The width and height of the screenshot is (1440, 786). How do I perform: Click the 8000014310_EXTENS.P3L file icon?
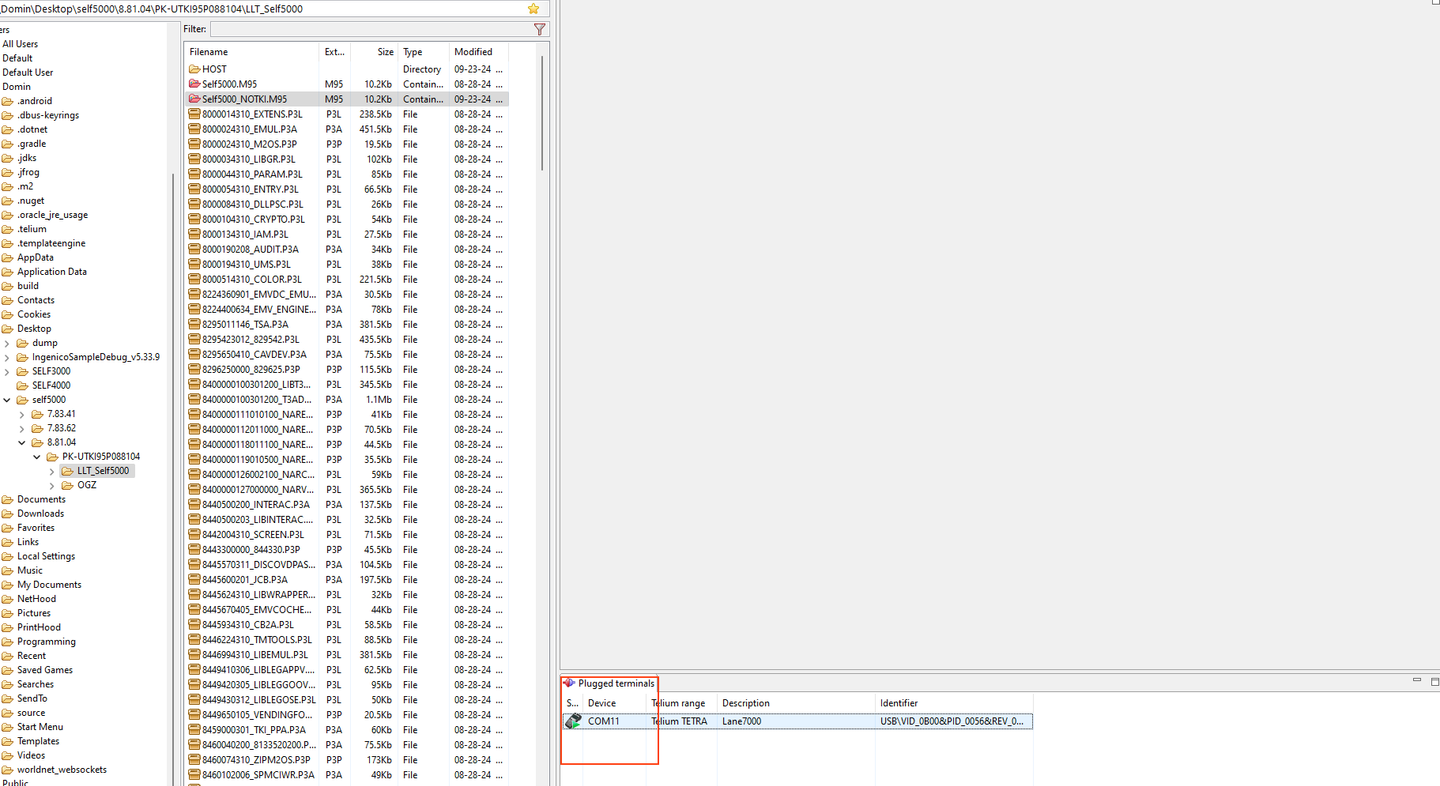click(x=194, y=114)
